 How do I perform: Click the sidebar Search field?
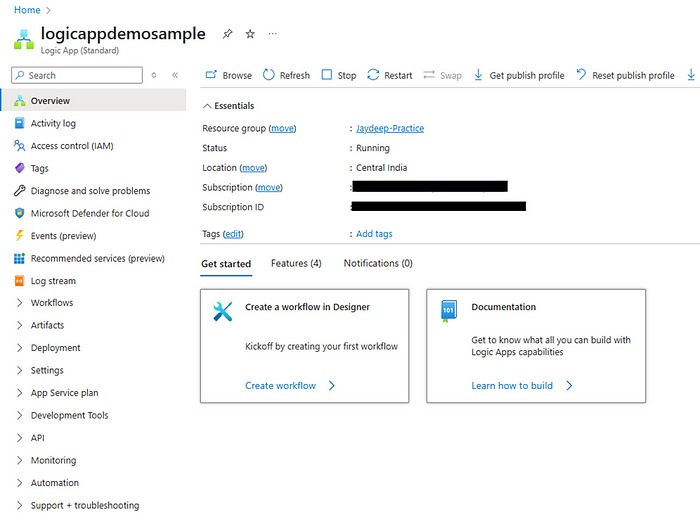(x=77, y=75)
